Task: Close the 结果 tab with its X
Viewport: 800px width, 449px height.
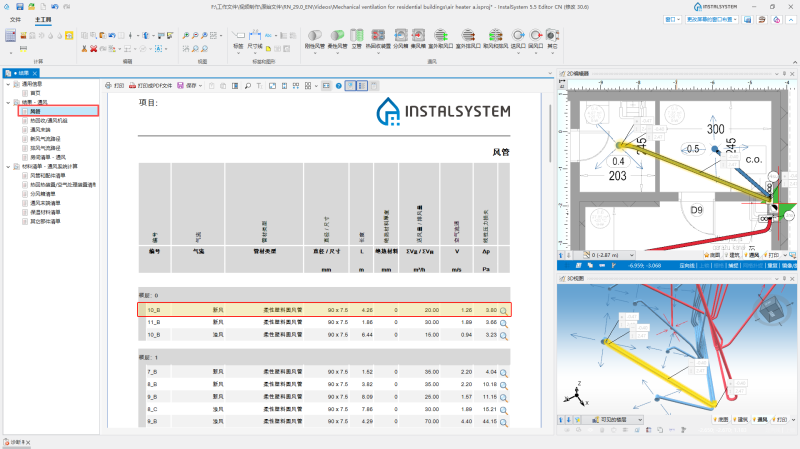Action: (35, 73)
